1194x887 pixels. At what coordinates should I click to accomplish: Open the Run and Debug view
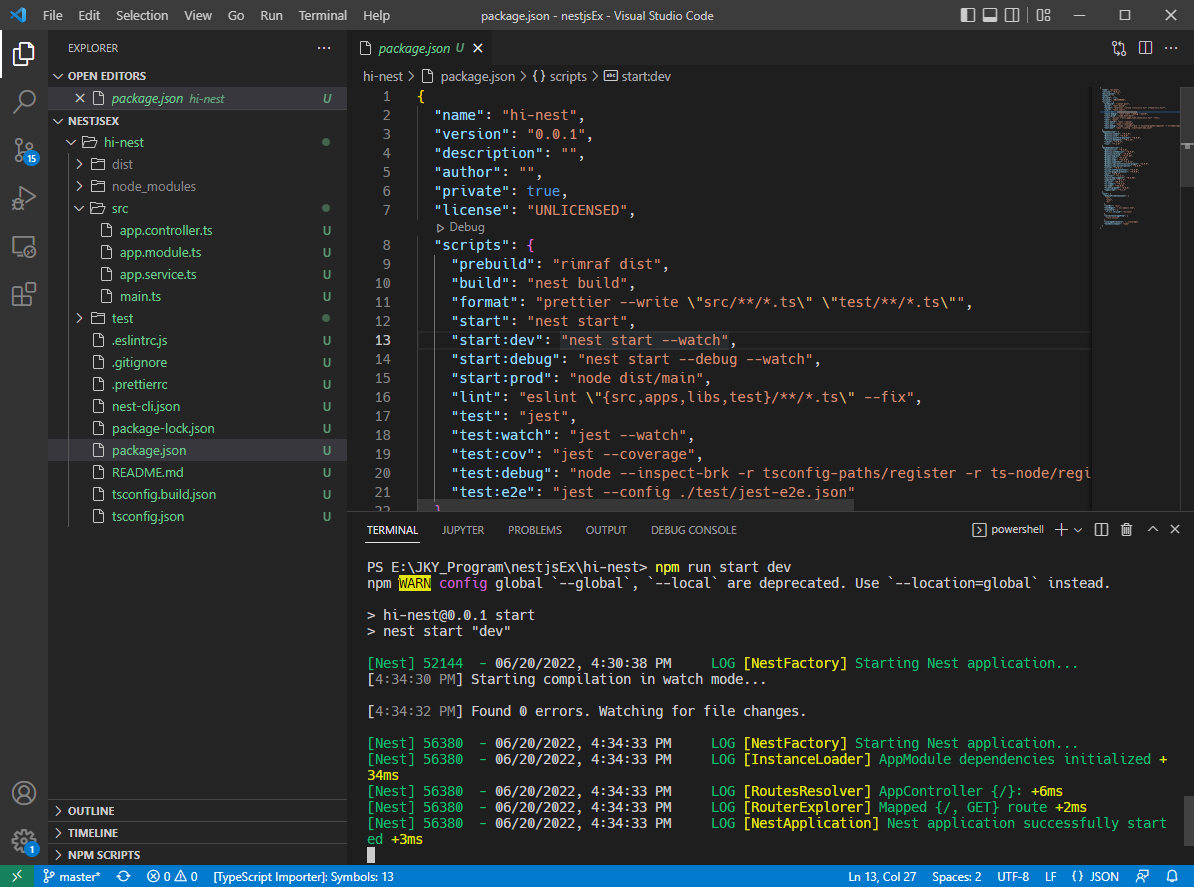pyautogui.click(x=24, y=198)
